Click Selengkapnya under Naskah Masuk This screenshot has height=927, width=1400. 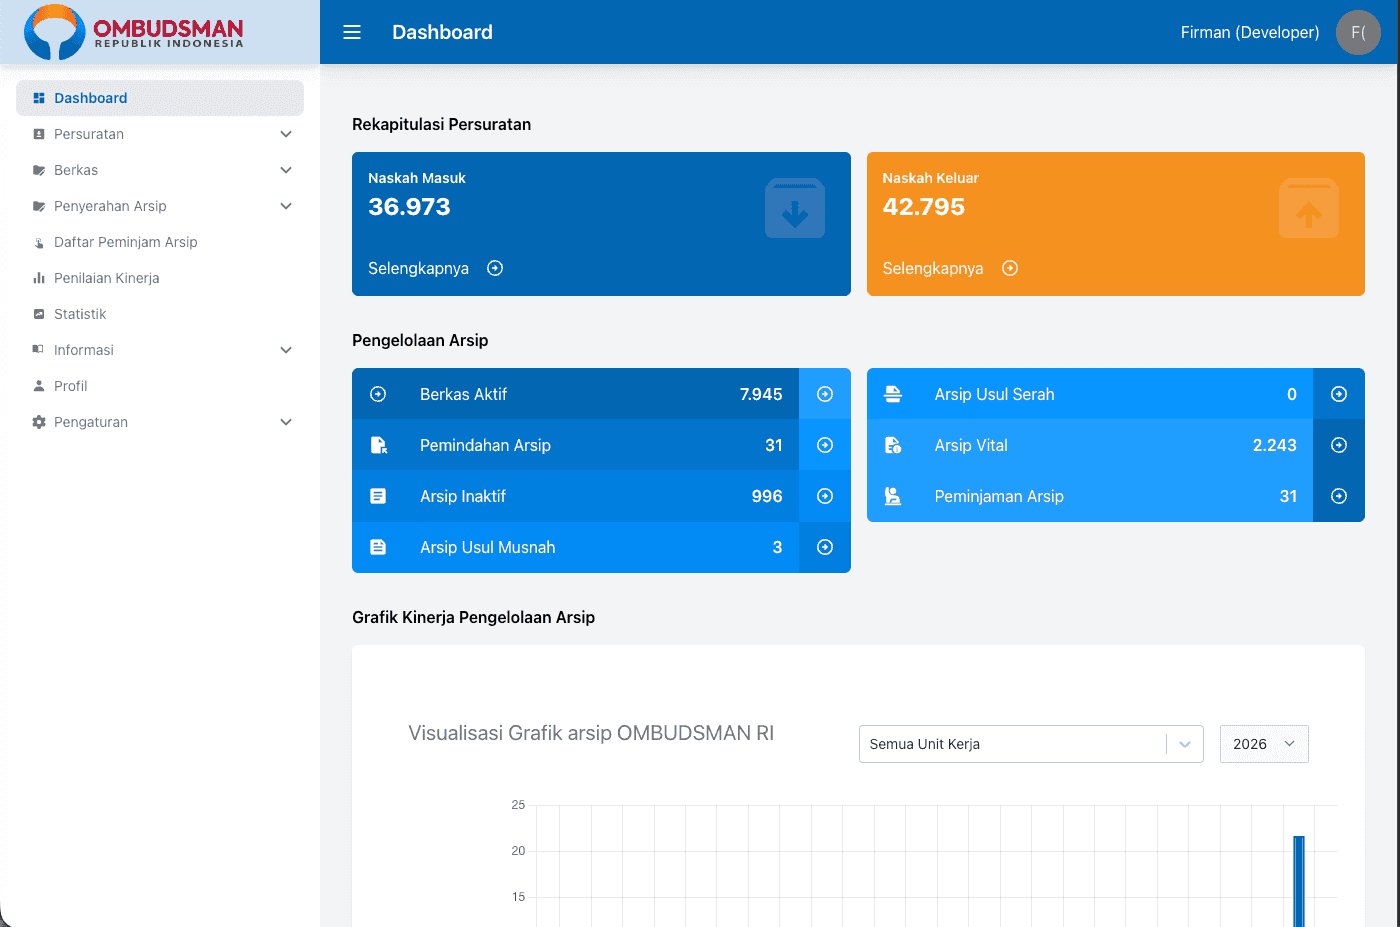[x=435, y=268]
